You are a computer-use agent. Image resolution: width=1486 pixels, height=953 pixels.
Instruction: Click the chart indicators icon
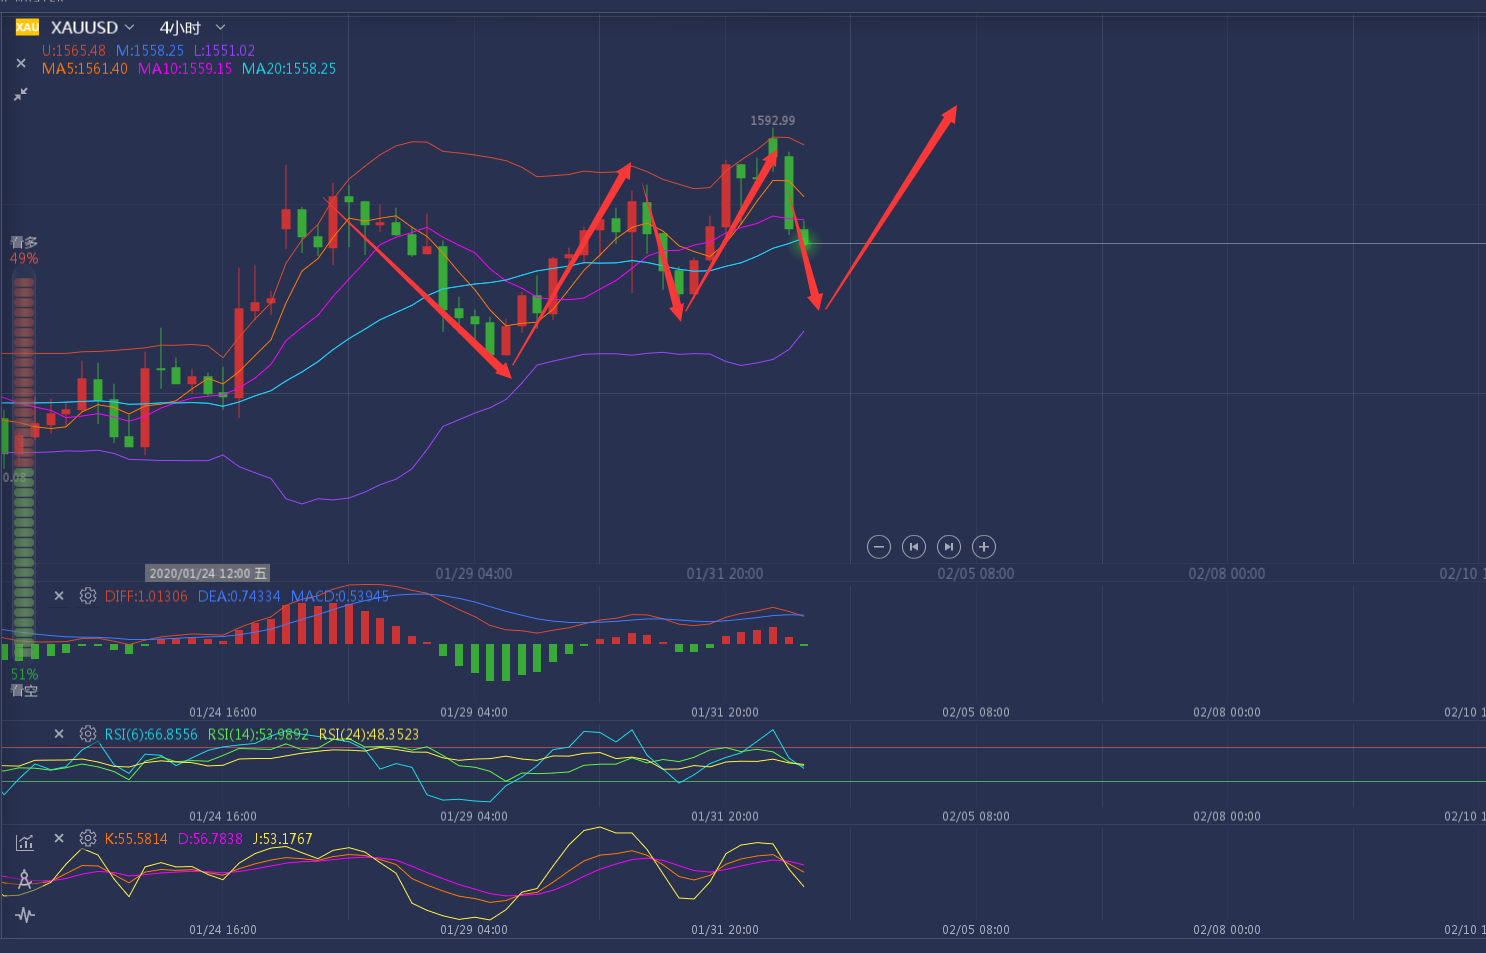pos(25,843)
